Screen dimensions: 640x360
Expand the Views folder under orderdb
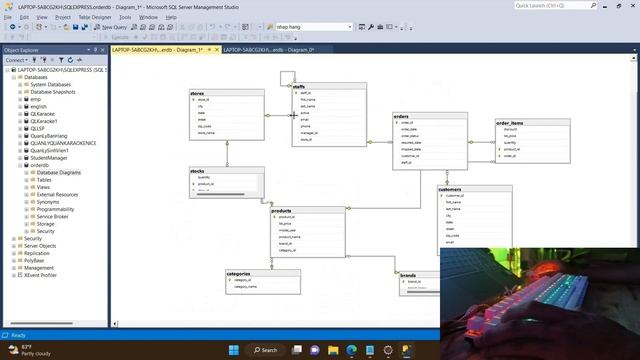(x=27, y=187)
